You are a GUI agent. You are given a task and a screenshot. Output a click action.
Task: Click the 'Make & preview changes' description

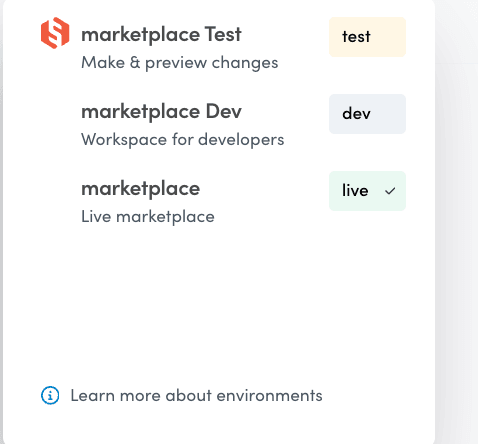(180, 63)
